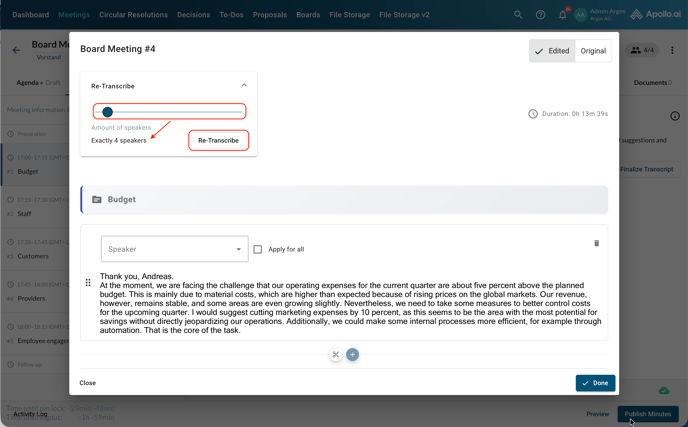
Task: Click the Done button
Action: (595, 383)
